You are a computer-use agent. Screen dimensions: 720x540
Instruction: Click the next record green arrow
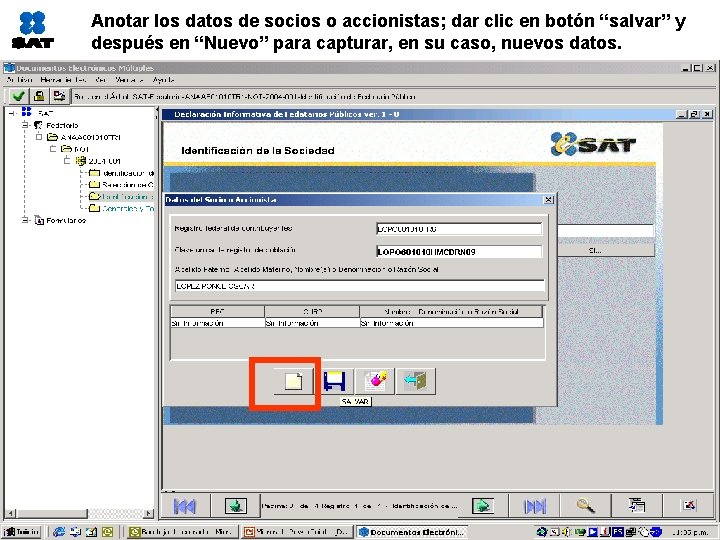(x=483, y=506)
